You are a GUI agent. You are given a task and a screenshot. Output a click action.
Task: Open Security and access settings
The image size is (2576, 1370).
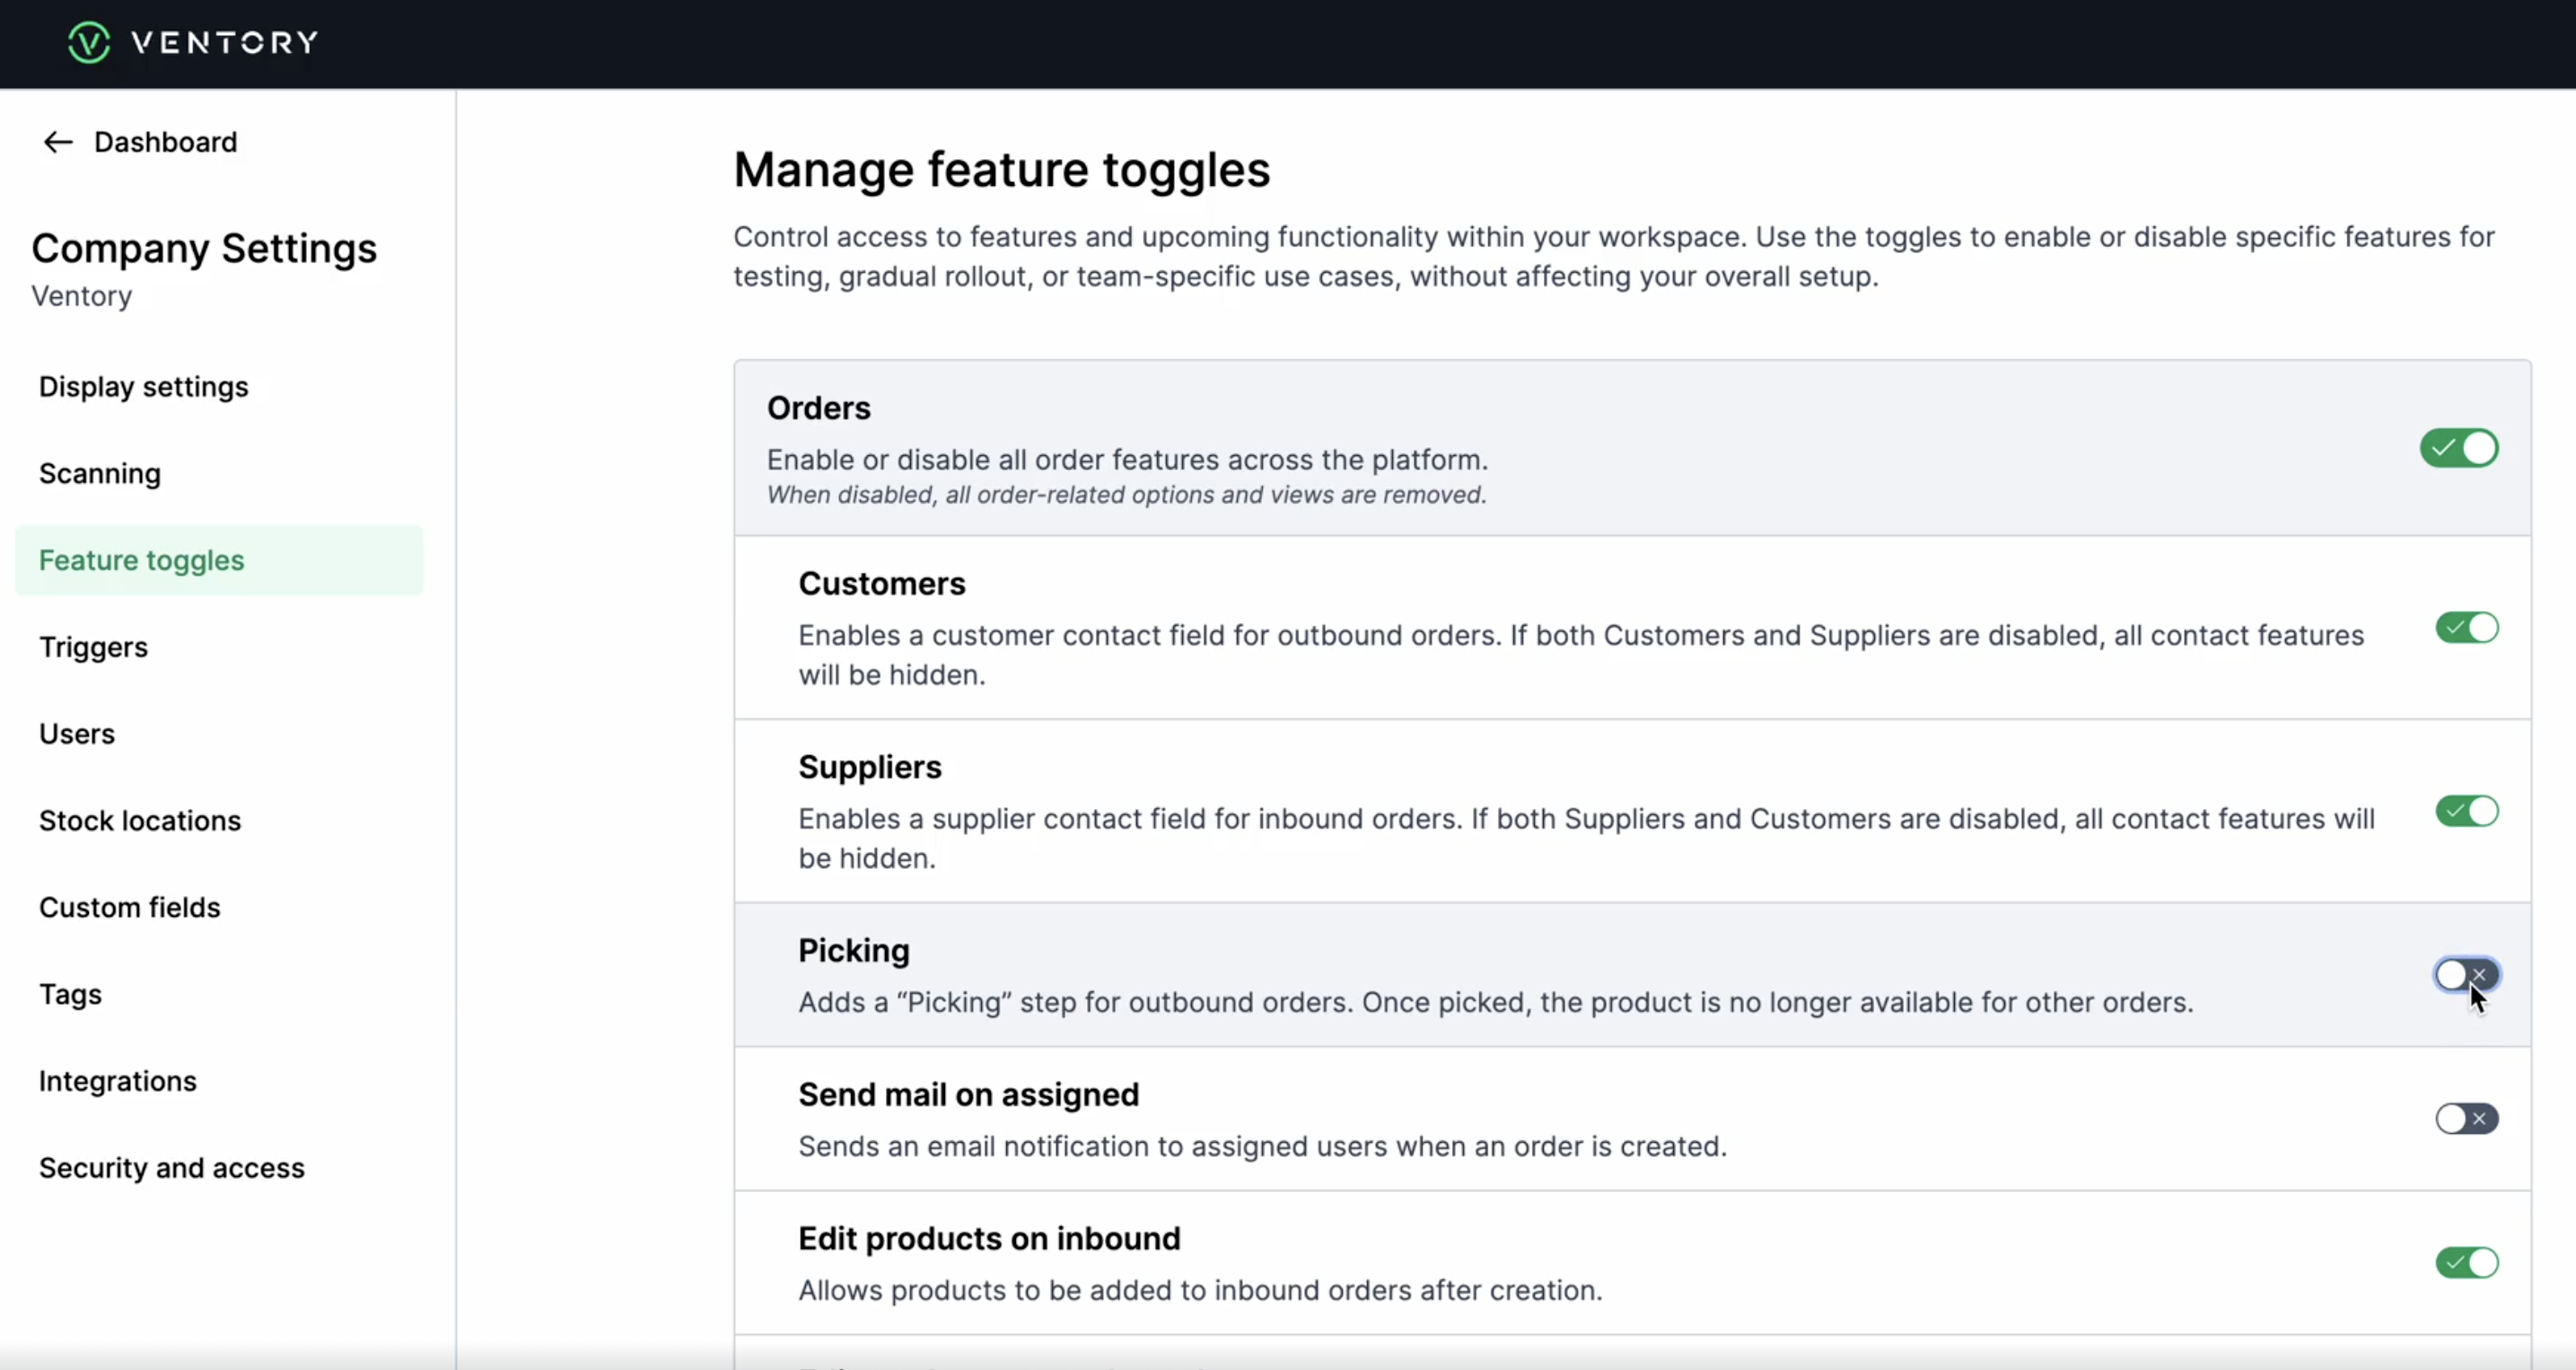[172, 1168]
